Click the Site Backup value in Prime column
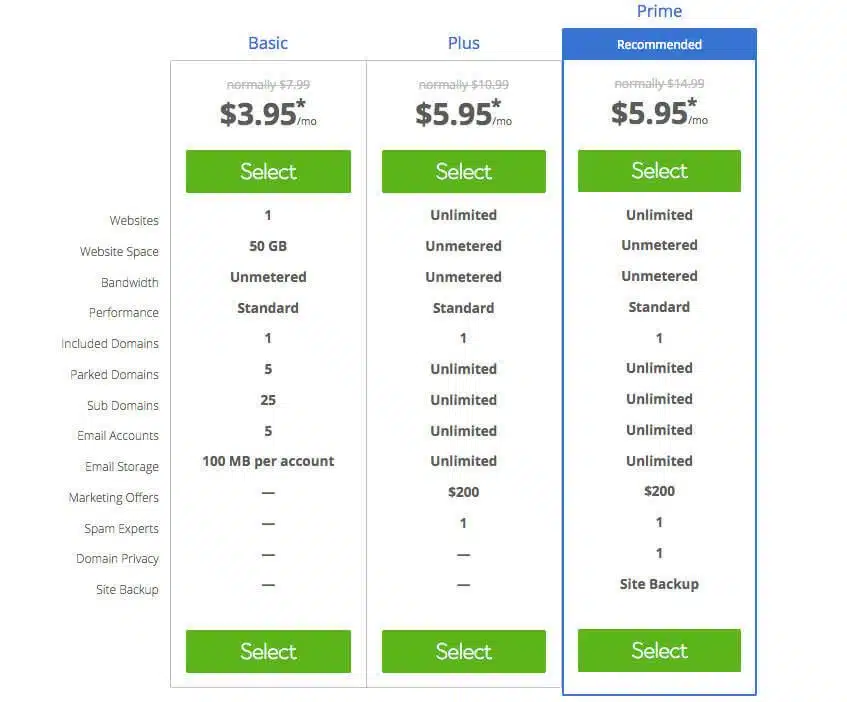The height and width of the screenshot is (702, 847). pos(659,584)
